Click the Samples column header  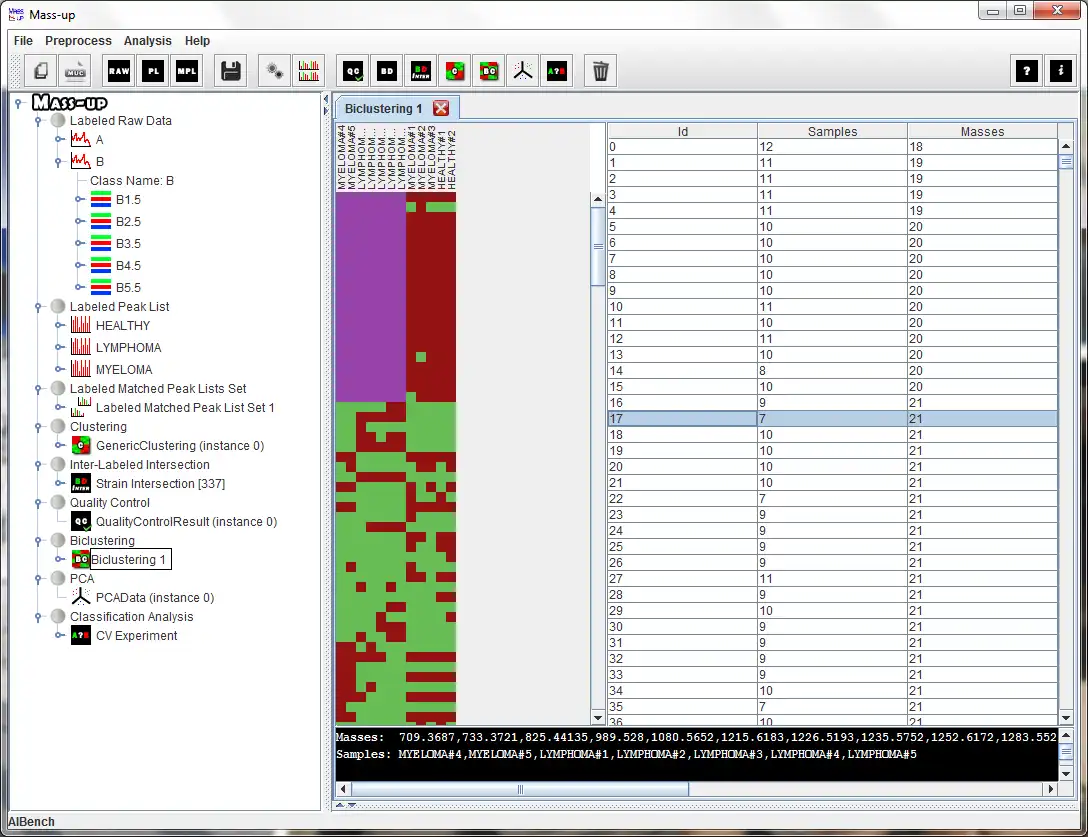[832, 131]
